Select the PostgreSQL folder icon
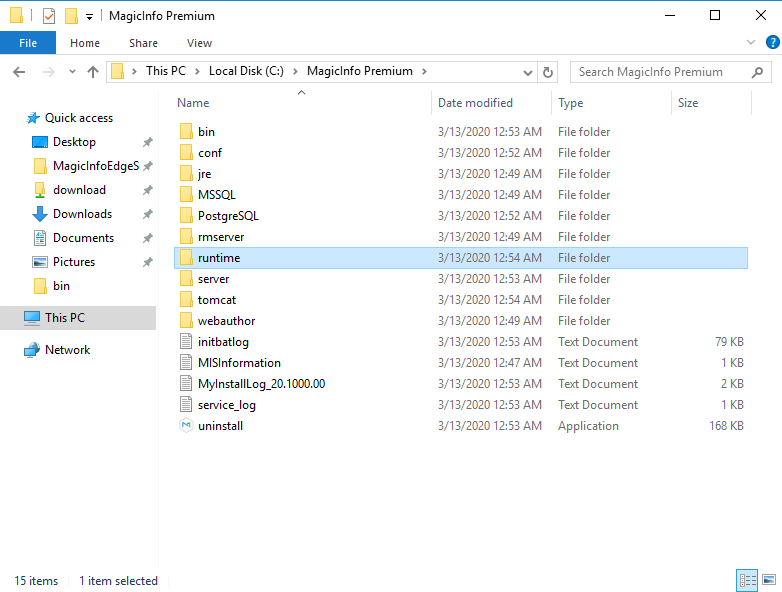The image size is (782, 592). click(x=186, y=215)
